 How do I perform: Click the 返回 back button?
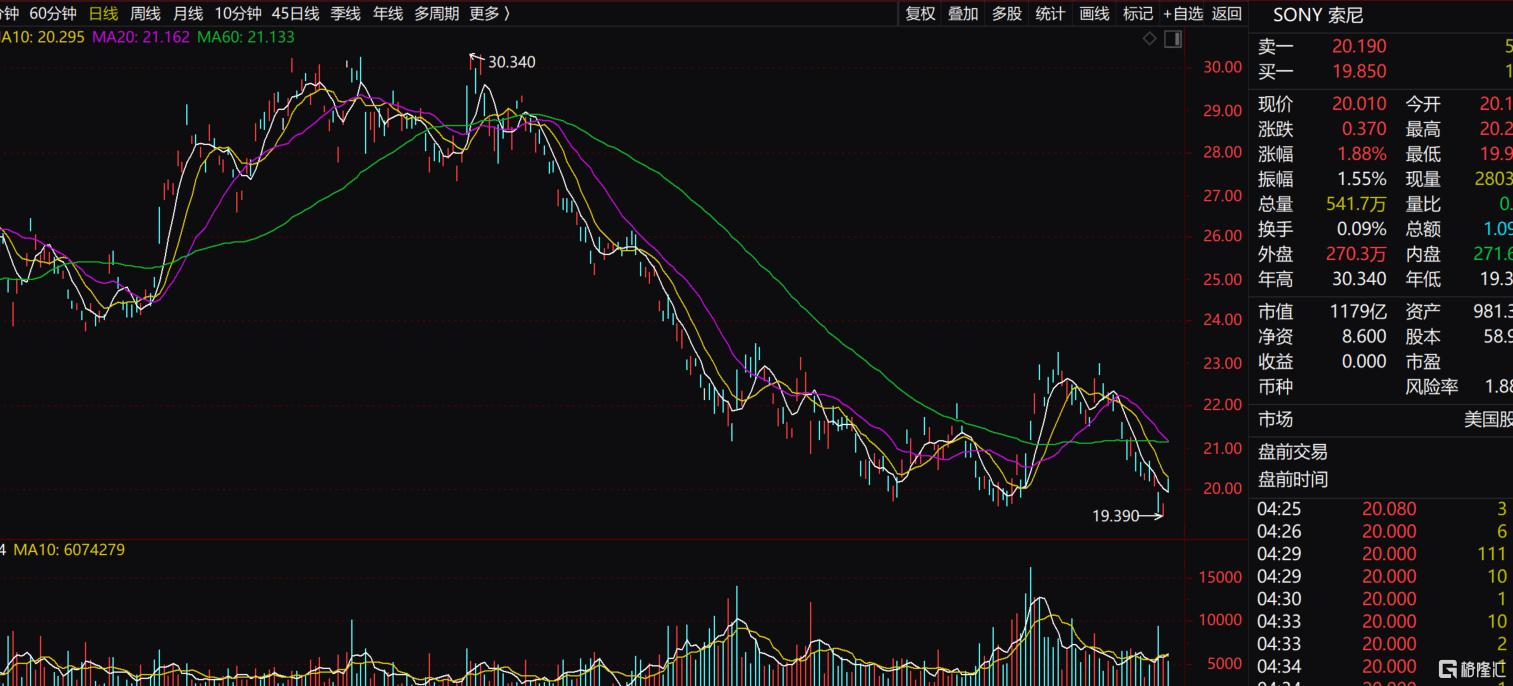[1227, 14]
